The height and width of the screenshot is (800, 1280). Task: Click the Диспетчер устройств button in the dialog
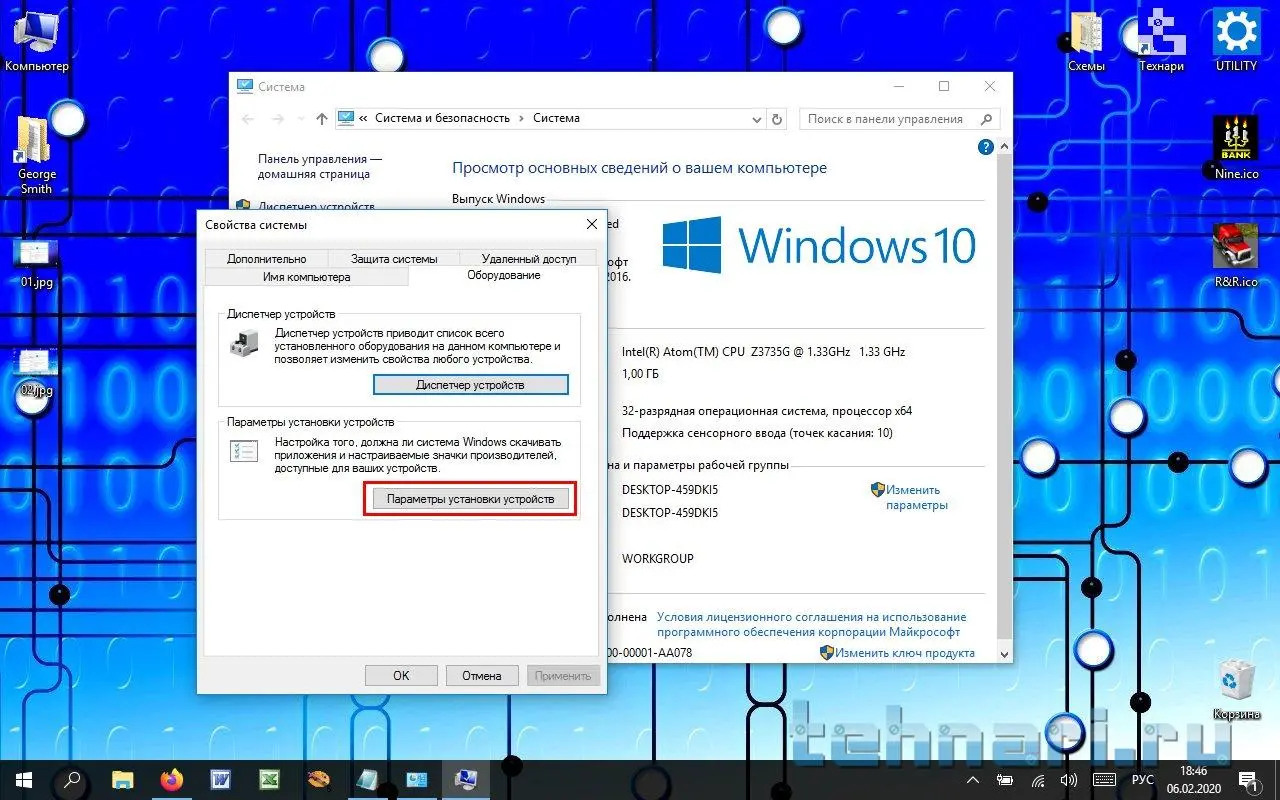[470, 385]
